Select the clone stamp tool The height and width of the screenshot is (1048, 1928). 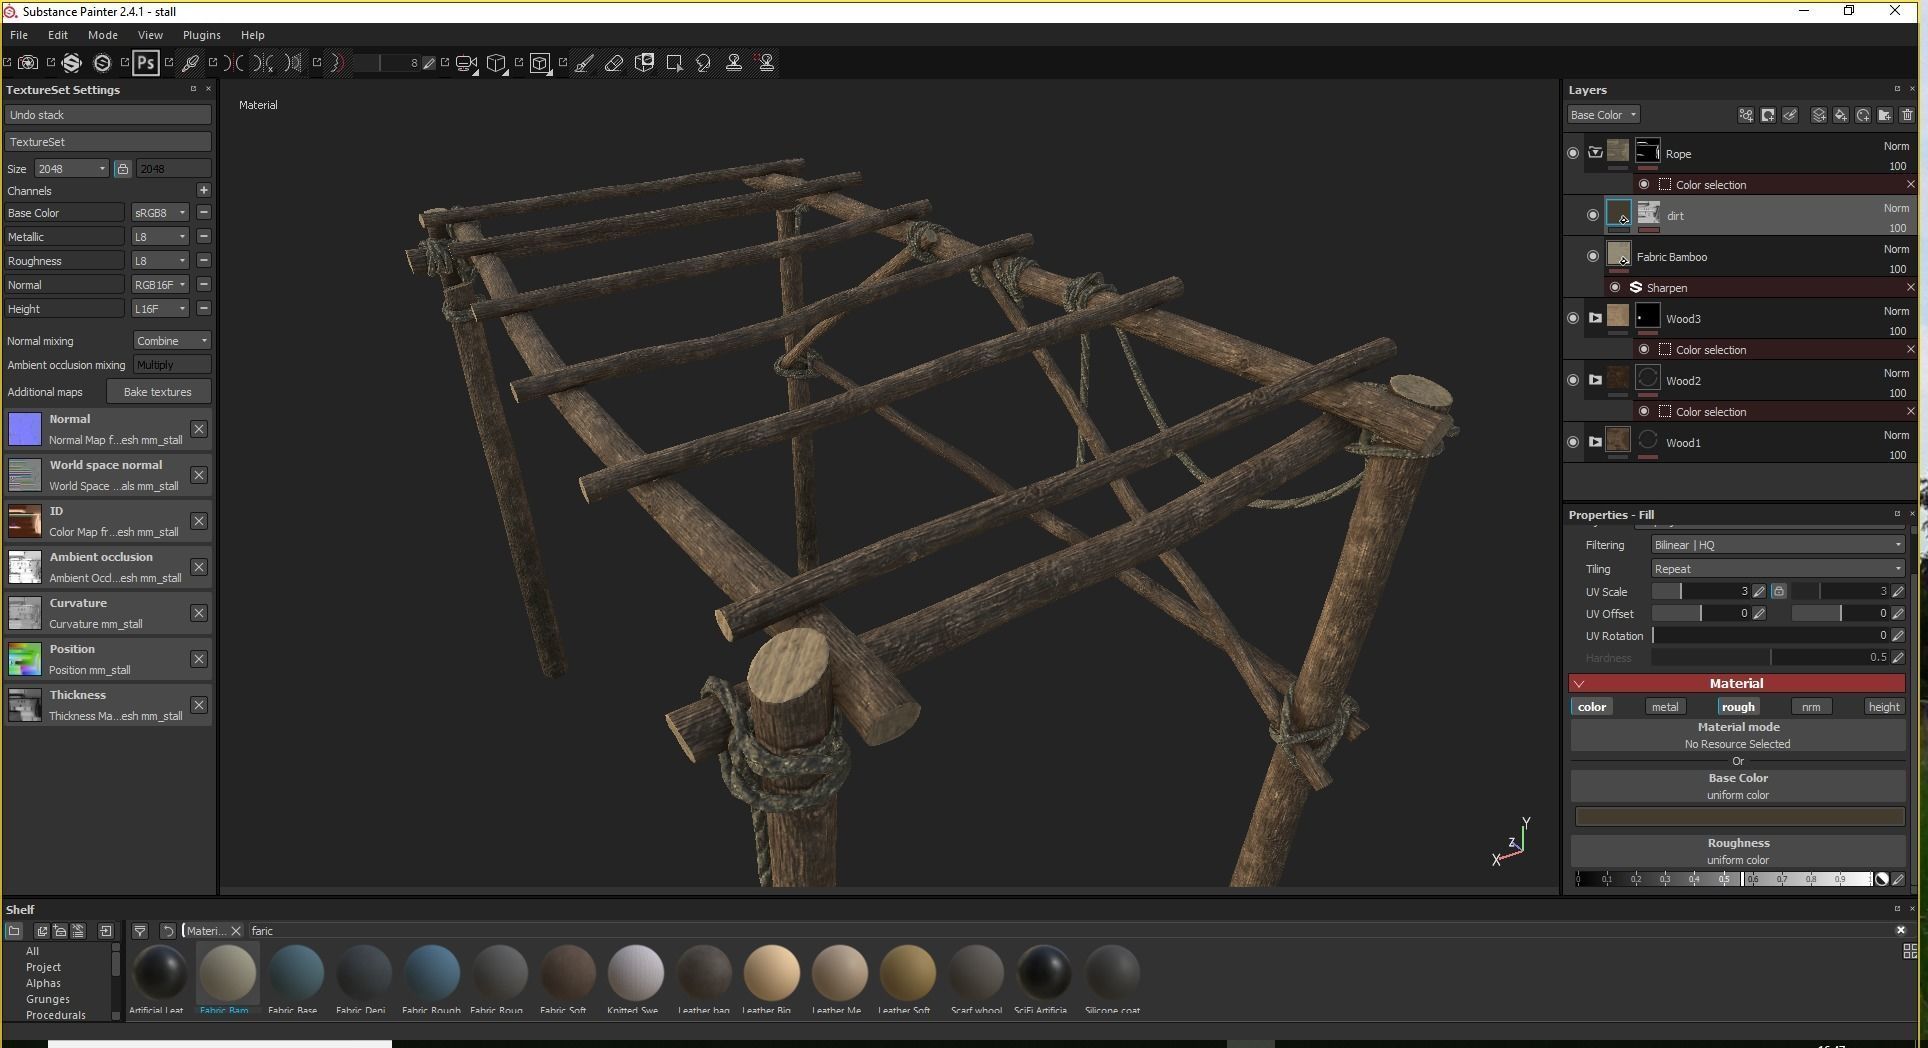point(734,63)
